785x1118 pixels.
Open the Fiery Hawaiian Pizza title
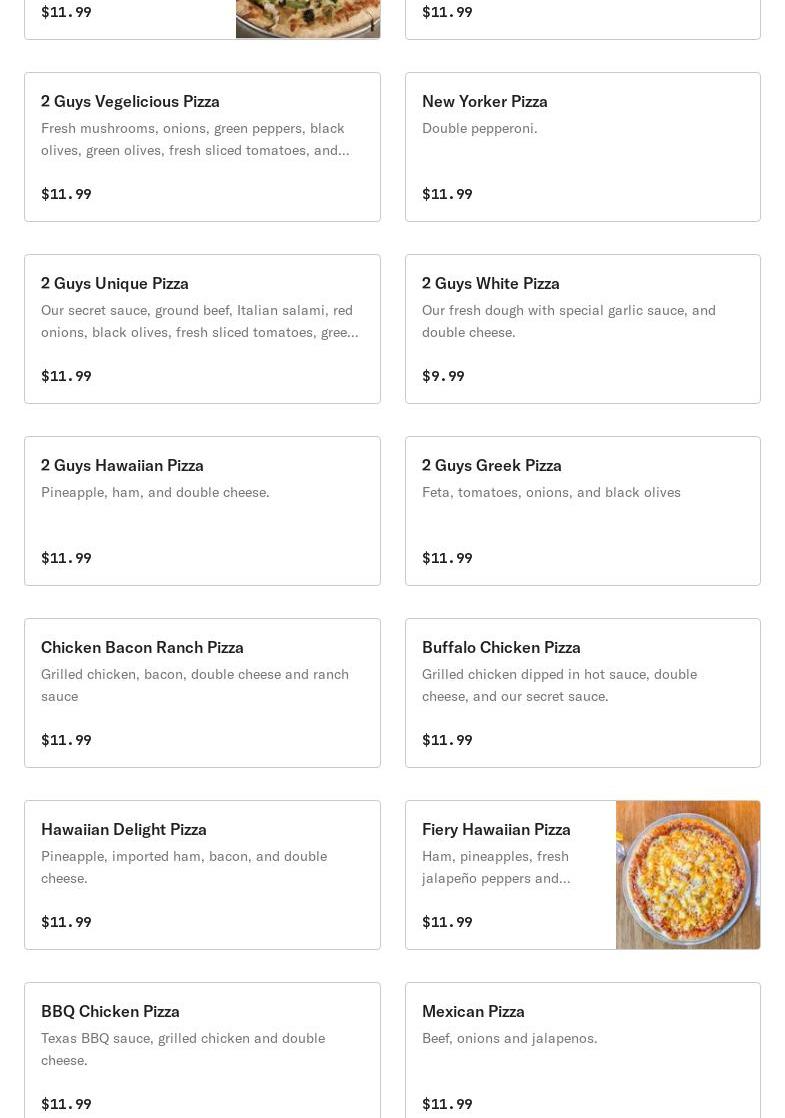coord(496,829)
